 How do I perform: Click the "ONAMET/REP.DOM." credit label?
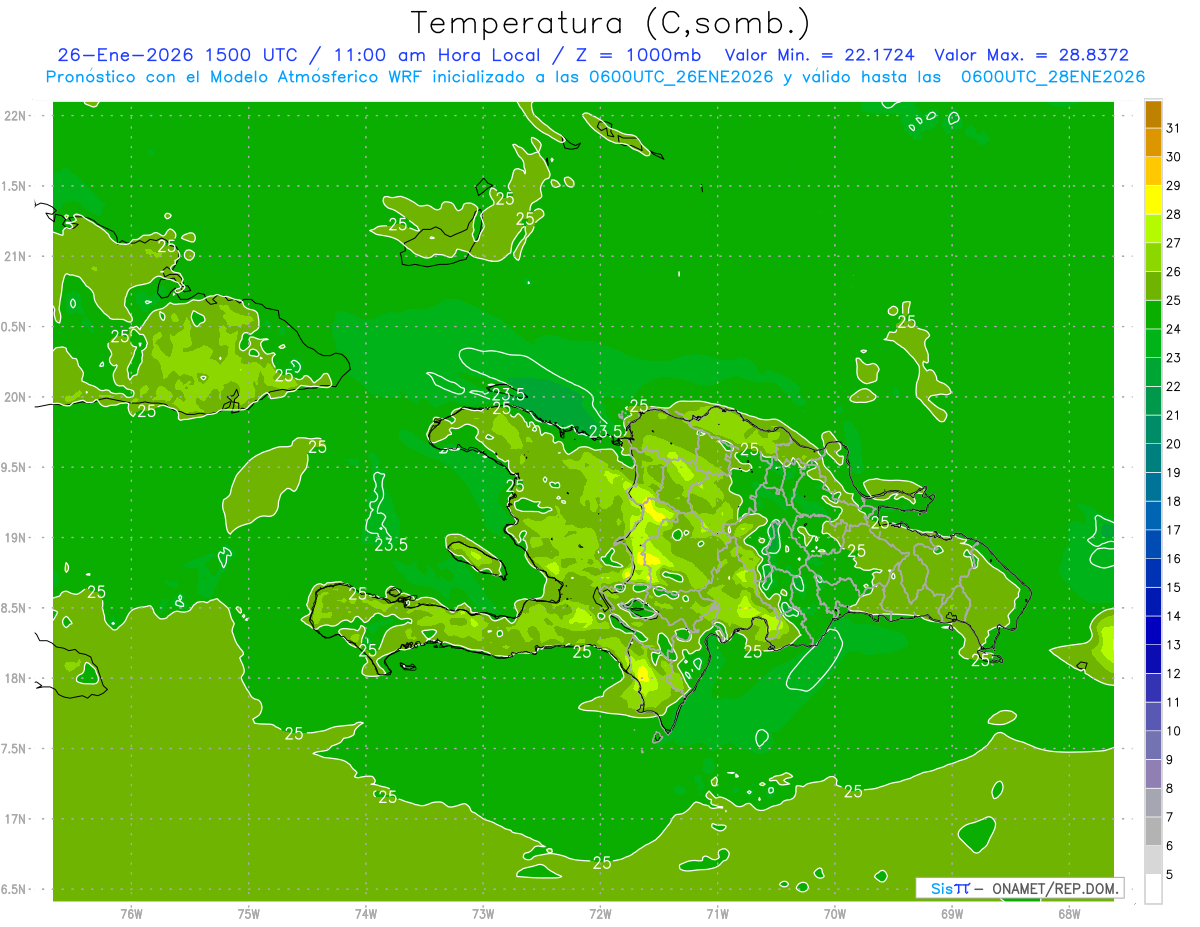[1053, 888]
